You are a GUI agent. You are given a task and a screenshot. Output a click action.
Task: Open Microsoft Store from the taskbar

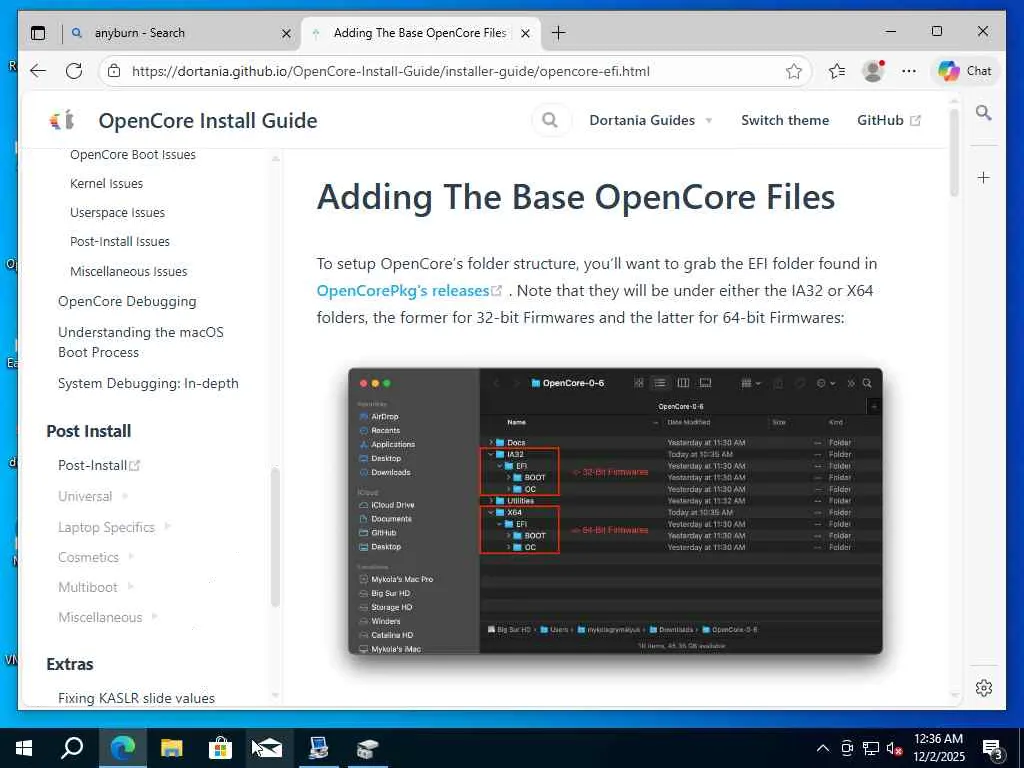(220, 748)
